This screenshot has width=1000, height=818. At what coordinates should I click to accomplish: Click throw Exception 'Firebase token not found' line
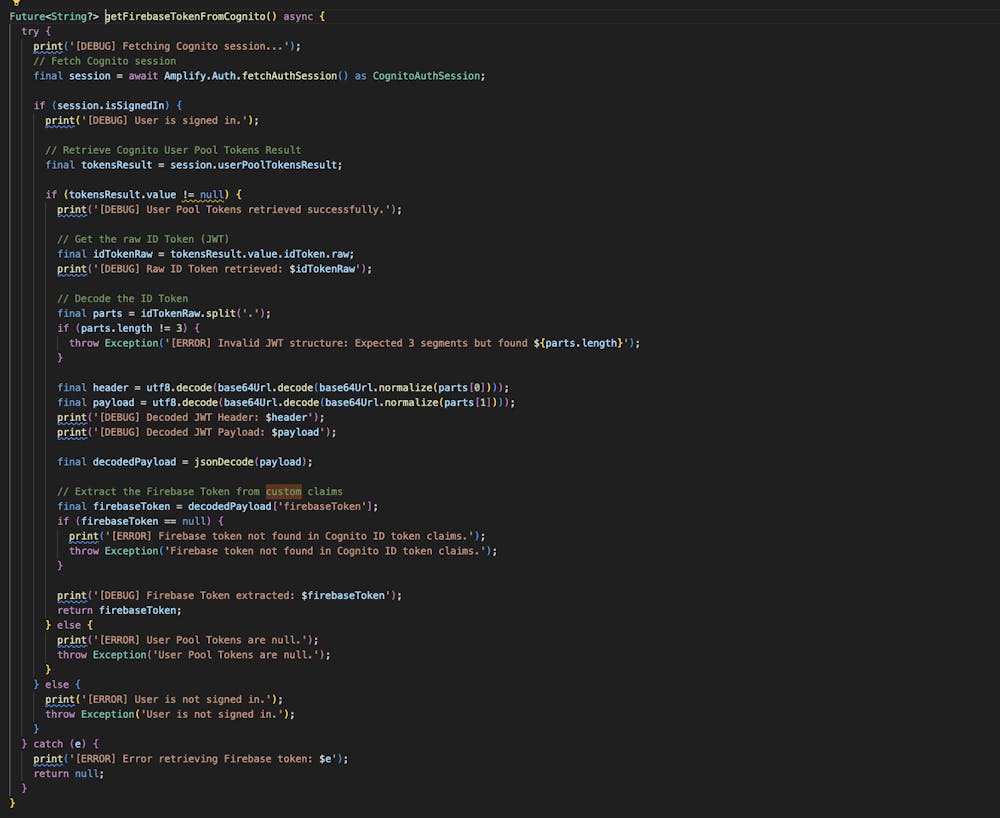coord(283,551)
